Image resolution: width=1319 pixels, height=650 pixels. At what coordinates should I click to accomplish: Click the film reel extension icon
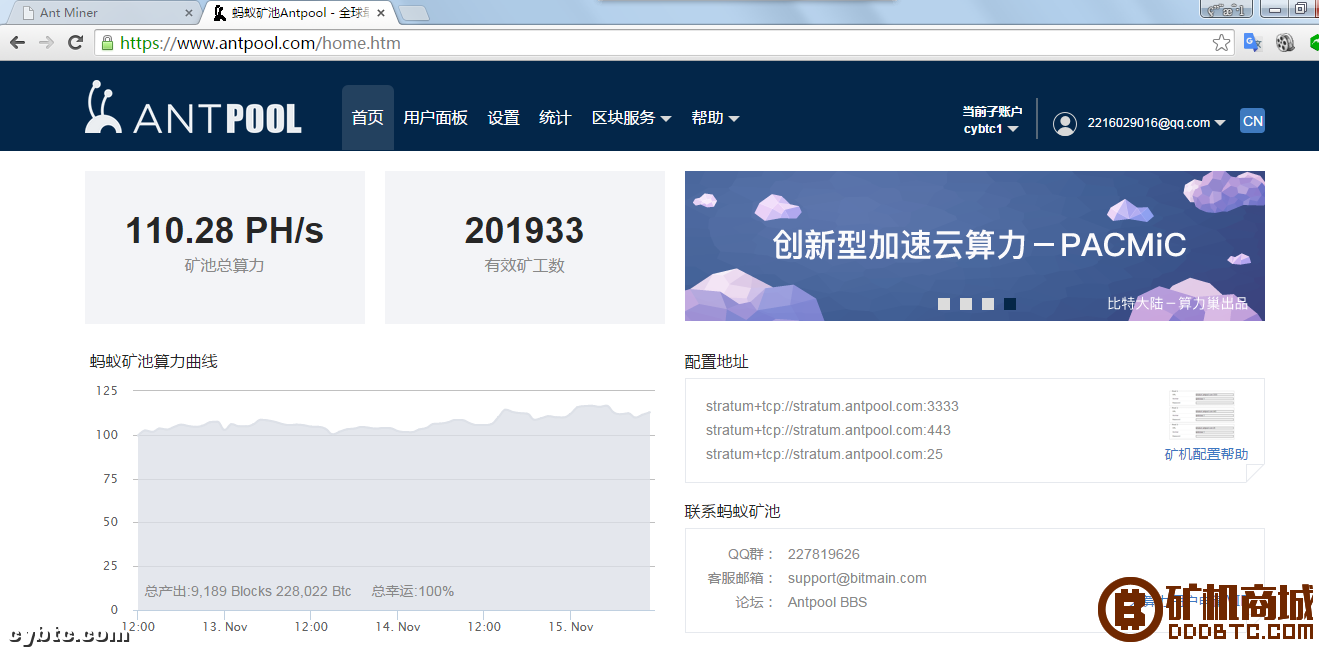tap(1285, 43)
